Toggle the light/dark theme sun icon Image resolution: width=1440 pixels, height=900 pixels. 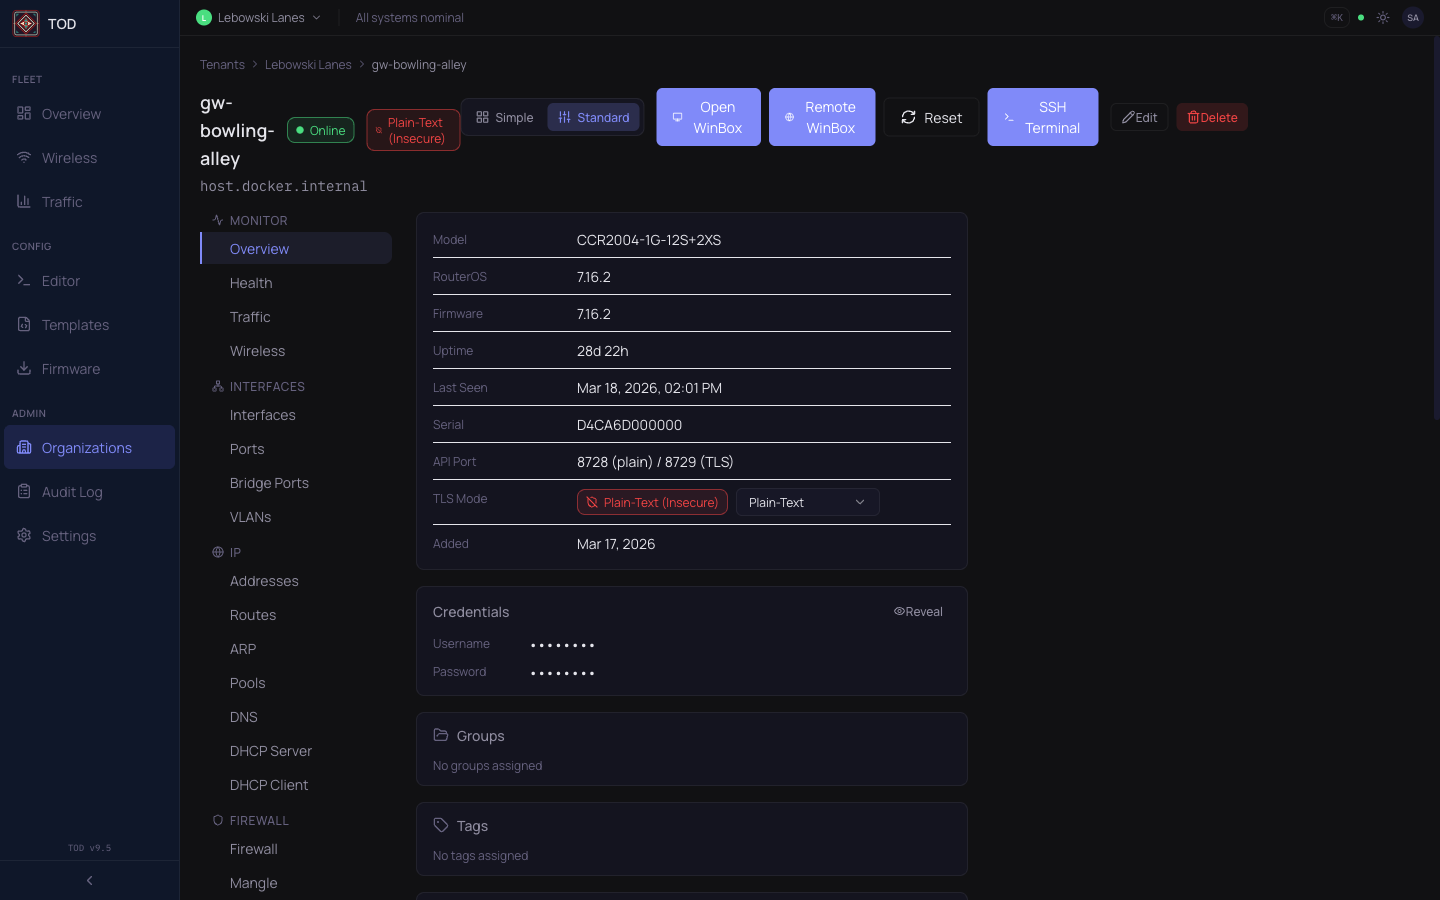coord(1383,18)
